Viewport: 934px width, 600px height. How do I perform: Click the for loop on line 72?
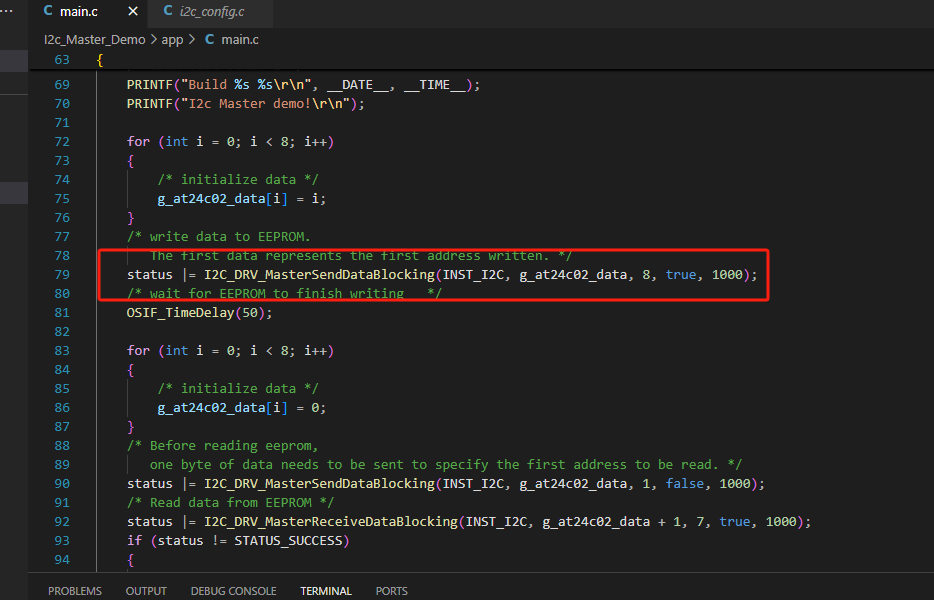click(x=230, y=141)
